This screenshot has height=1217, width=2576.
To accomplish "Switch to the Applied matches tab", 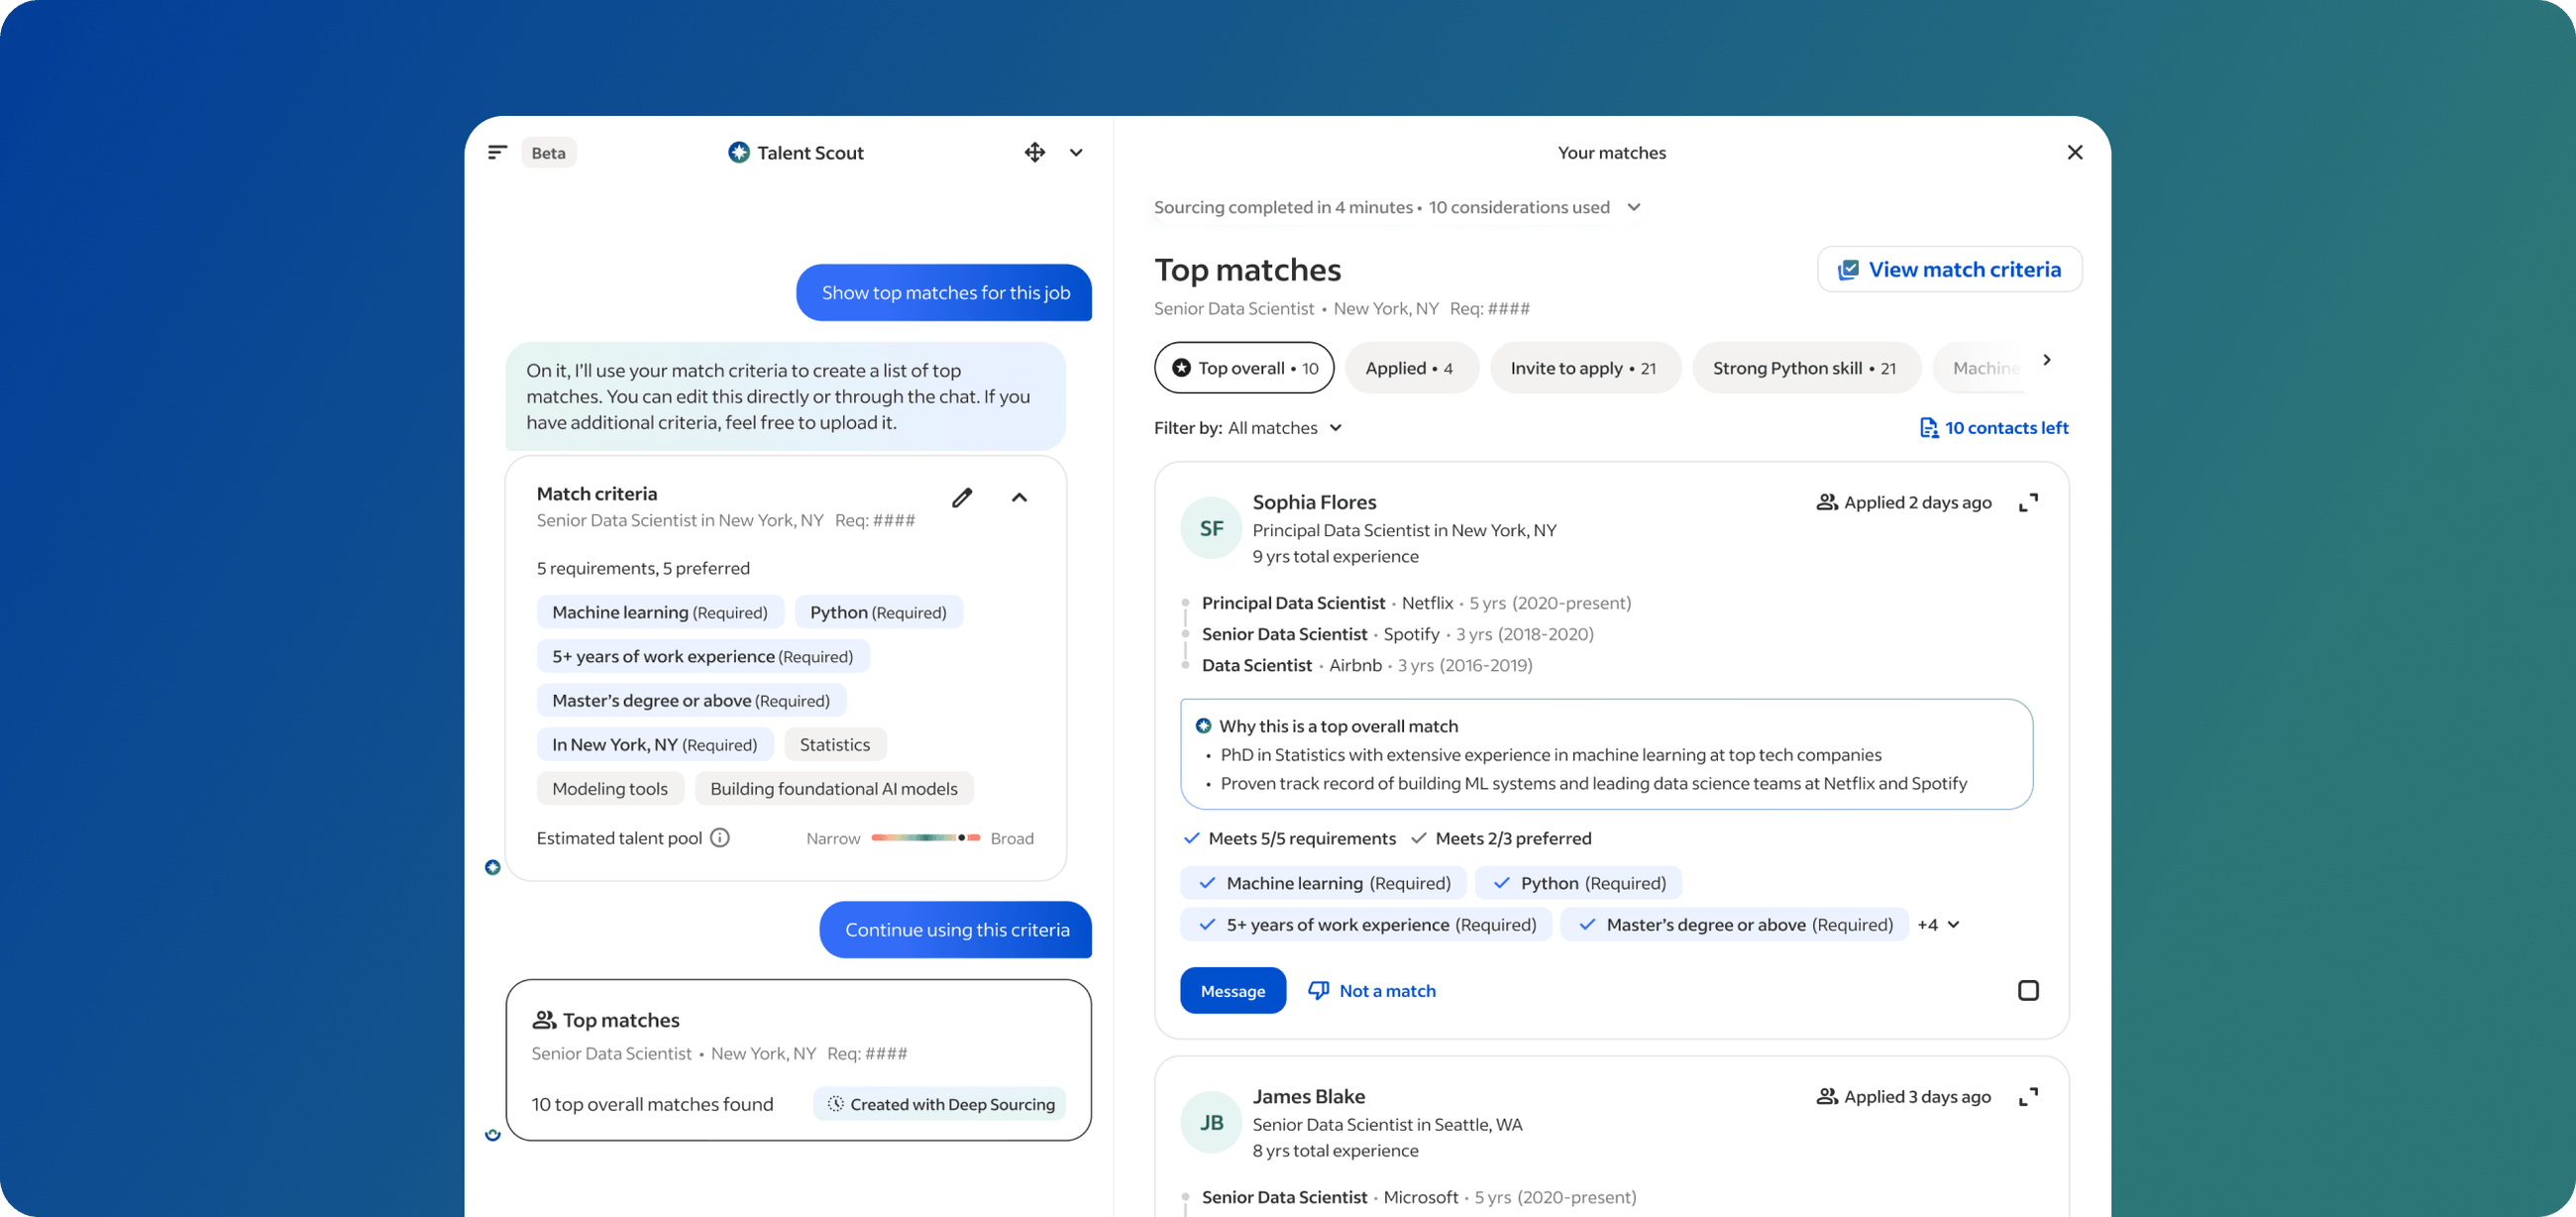I will pyautogui.click(x=1412, y=367).
